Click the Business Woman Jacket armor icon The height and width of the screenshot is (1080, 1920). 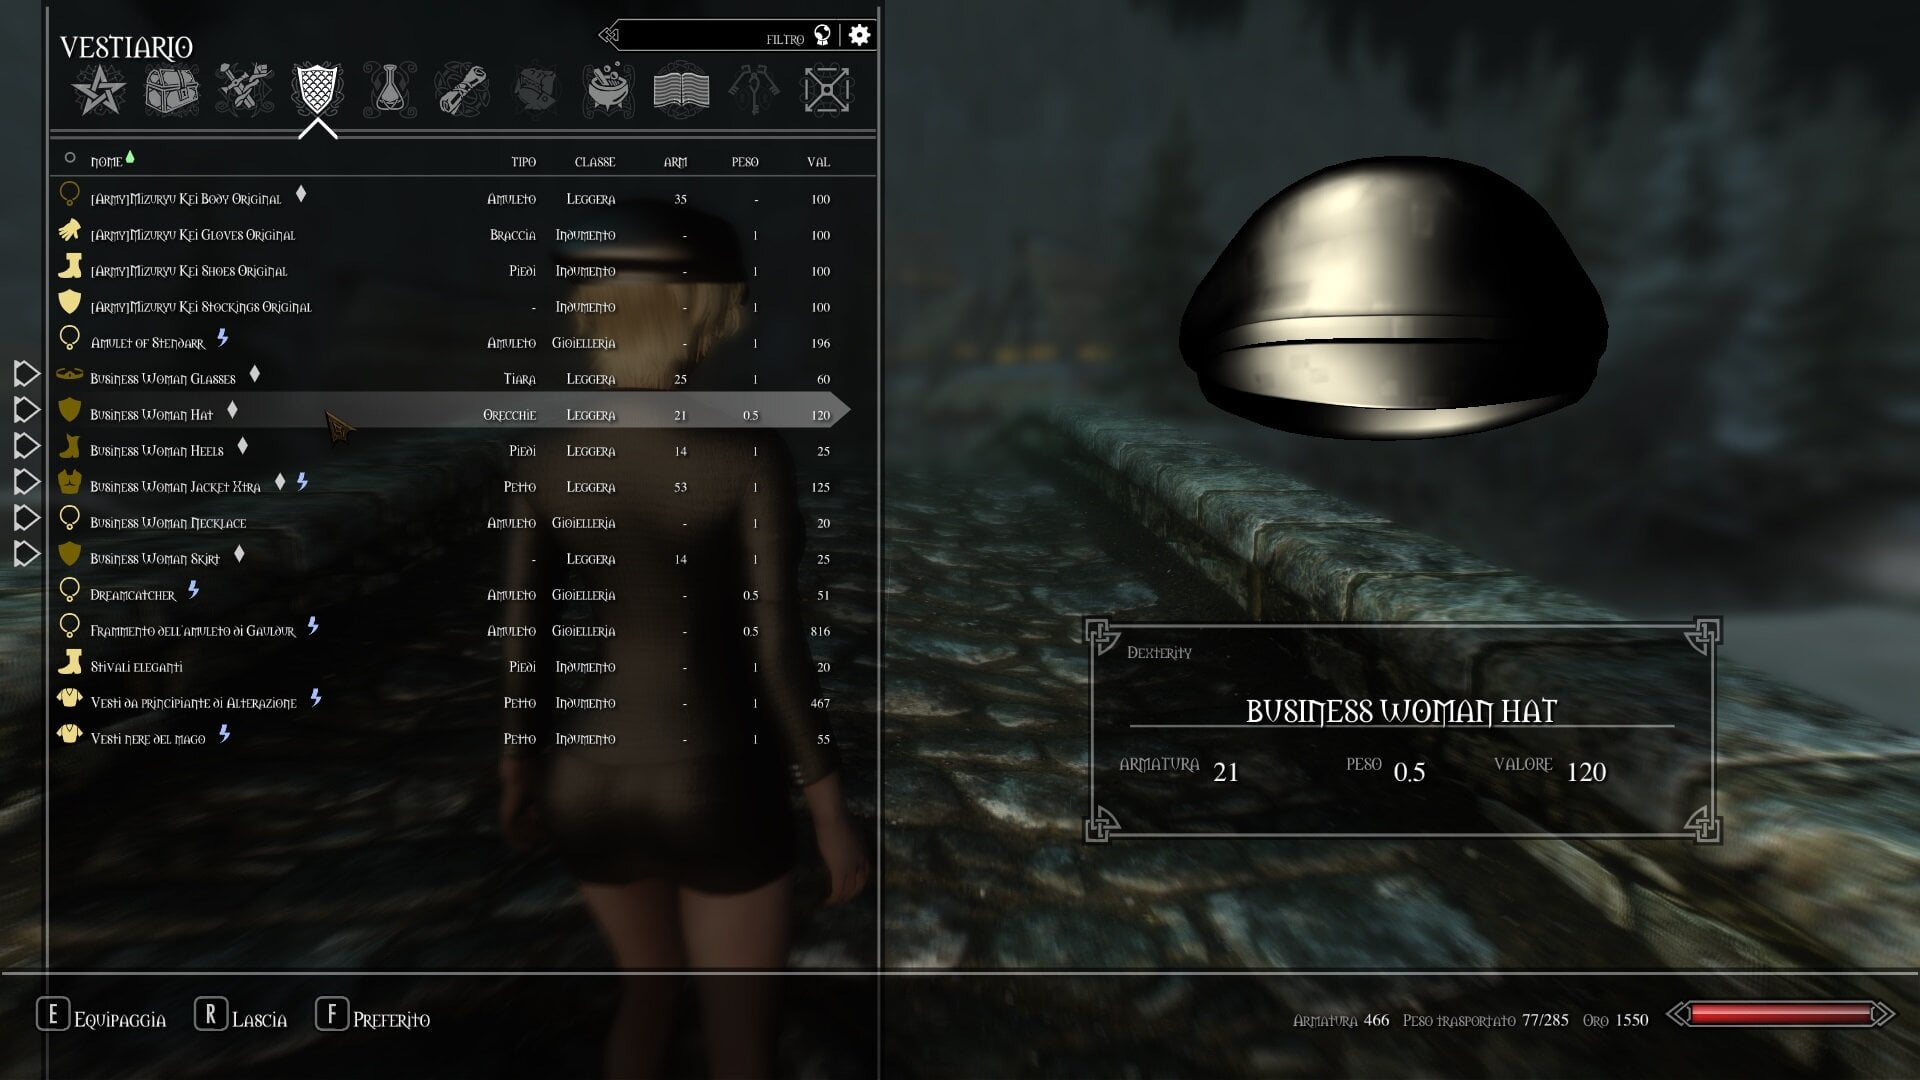[69, 482]
